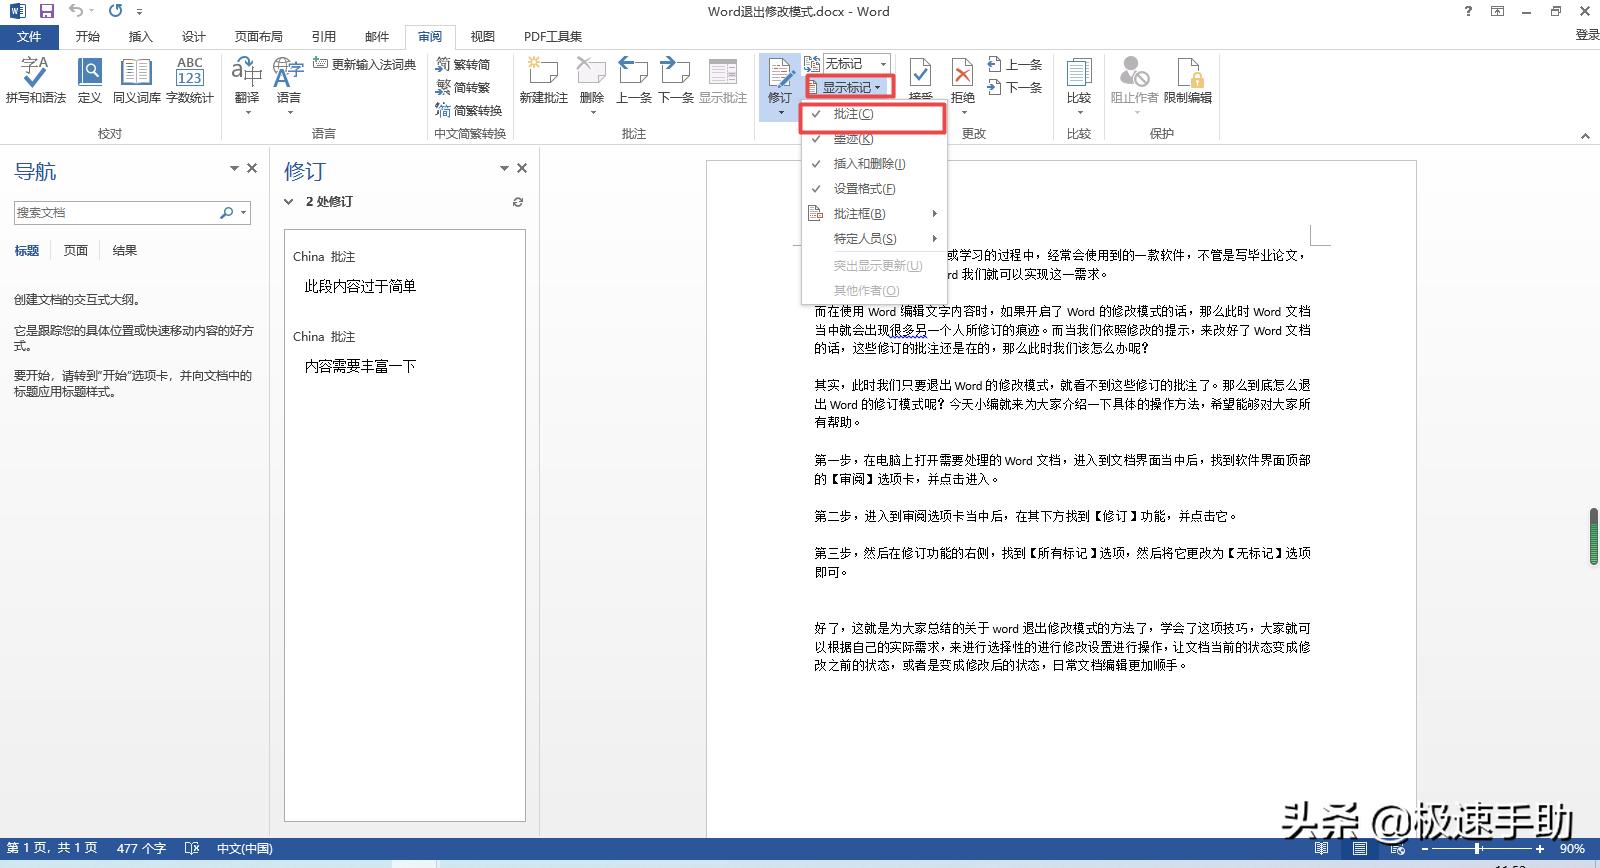Switch to web layout view in status bar

[x=1397, y=849]
